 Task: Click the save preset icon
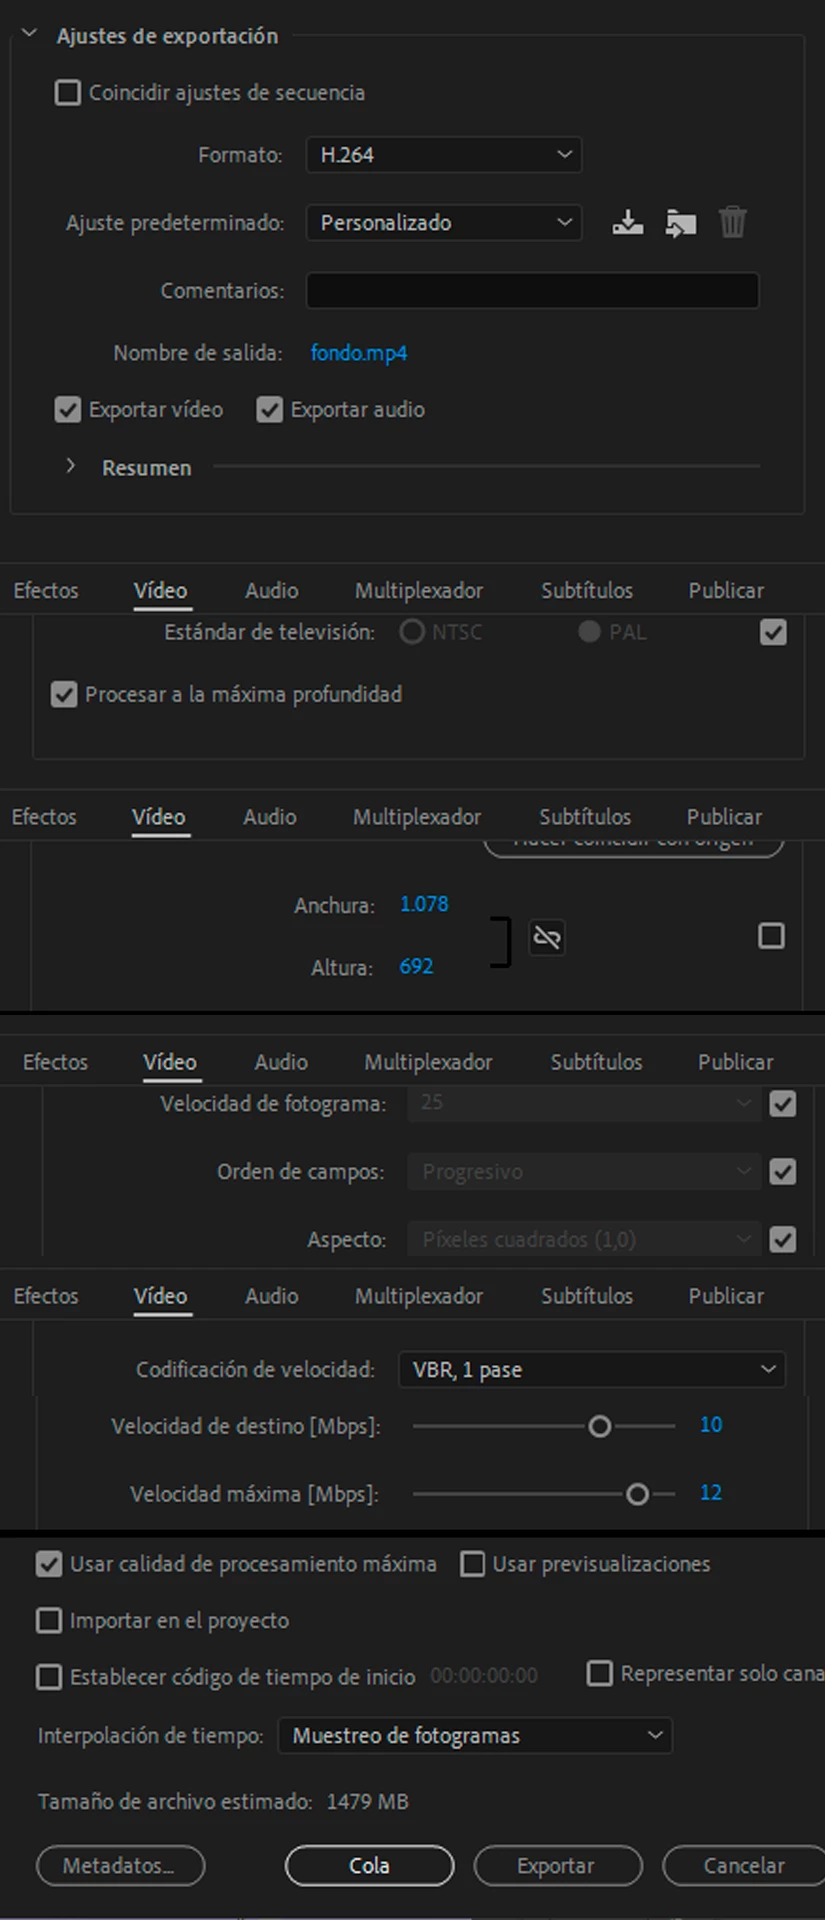628,222
